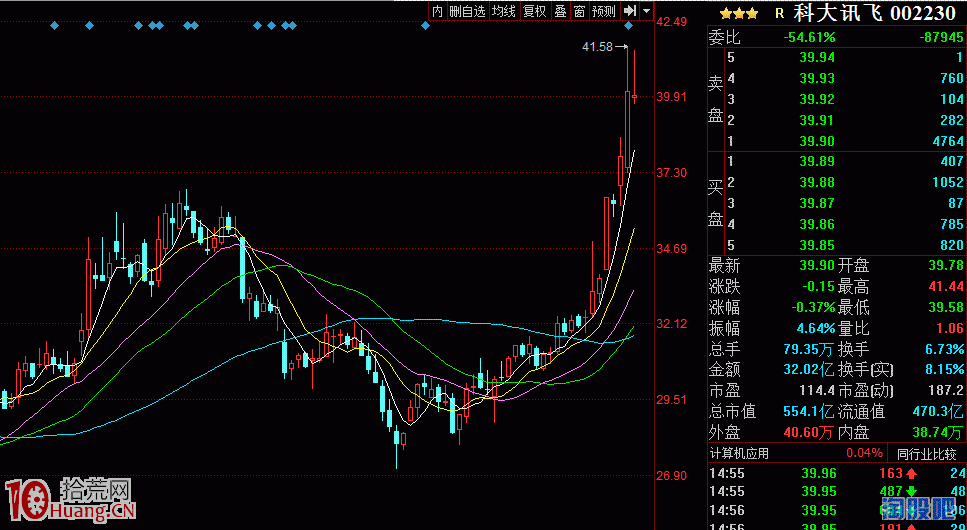
Task: Click the 窗 window button
Action: click(579, 10)
